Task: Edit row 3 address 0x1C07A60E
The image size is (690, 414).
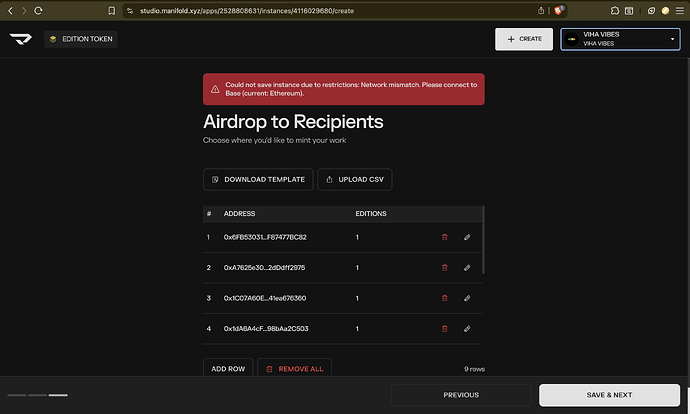Action: [467, 298]
